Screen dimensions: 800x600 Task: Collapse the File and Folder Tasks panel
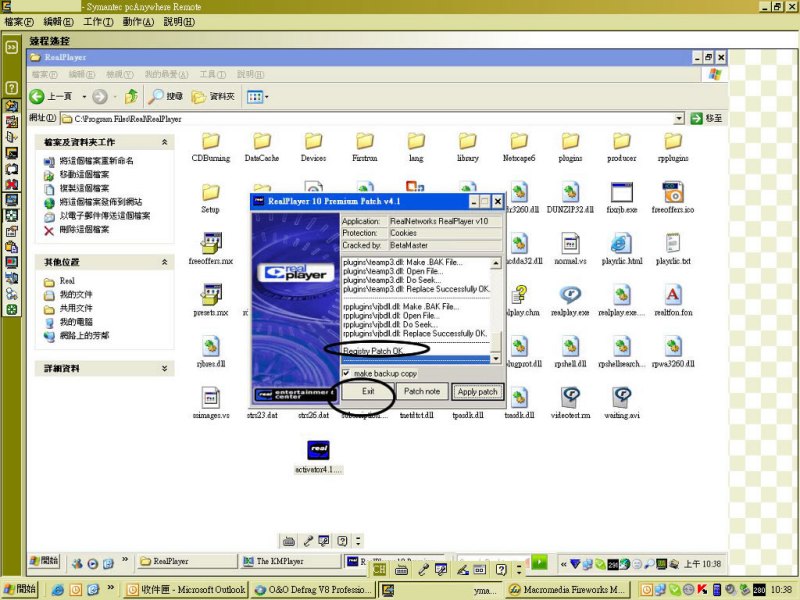click(x=164, y=142)
